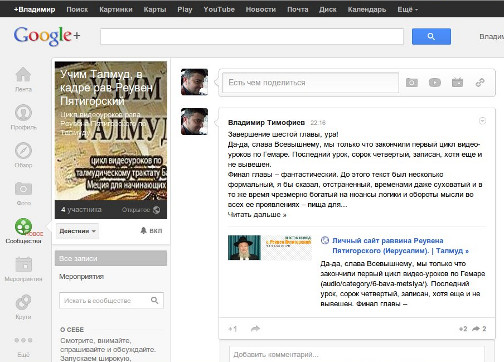This screenshot has height=362, width=504.
Task: Open +Владимир in the top bar
Action: (x=34, y=9)
